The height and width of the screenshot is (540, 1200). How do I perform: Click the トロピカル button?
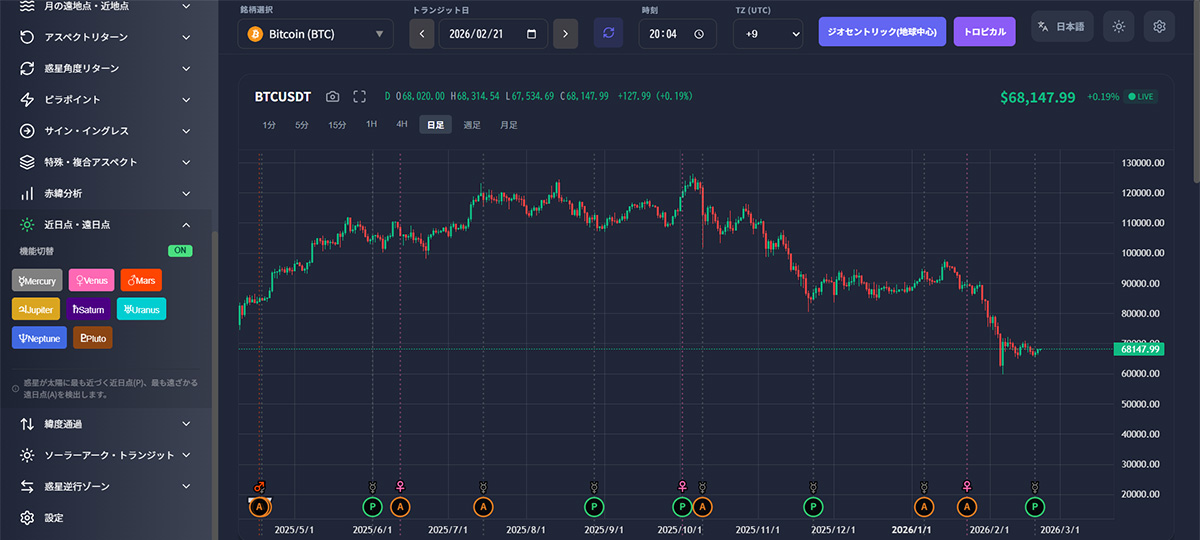pos(984,31)
